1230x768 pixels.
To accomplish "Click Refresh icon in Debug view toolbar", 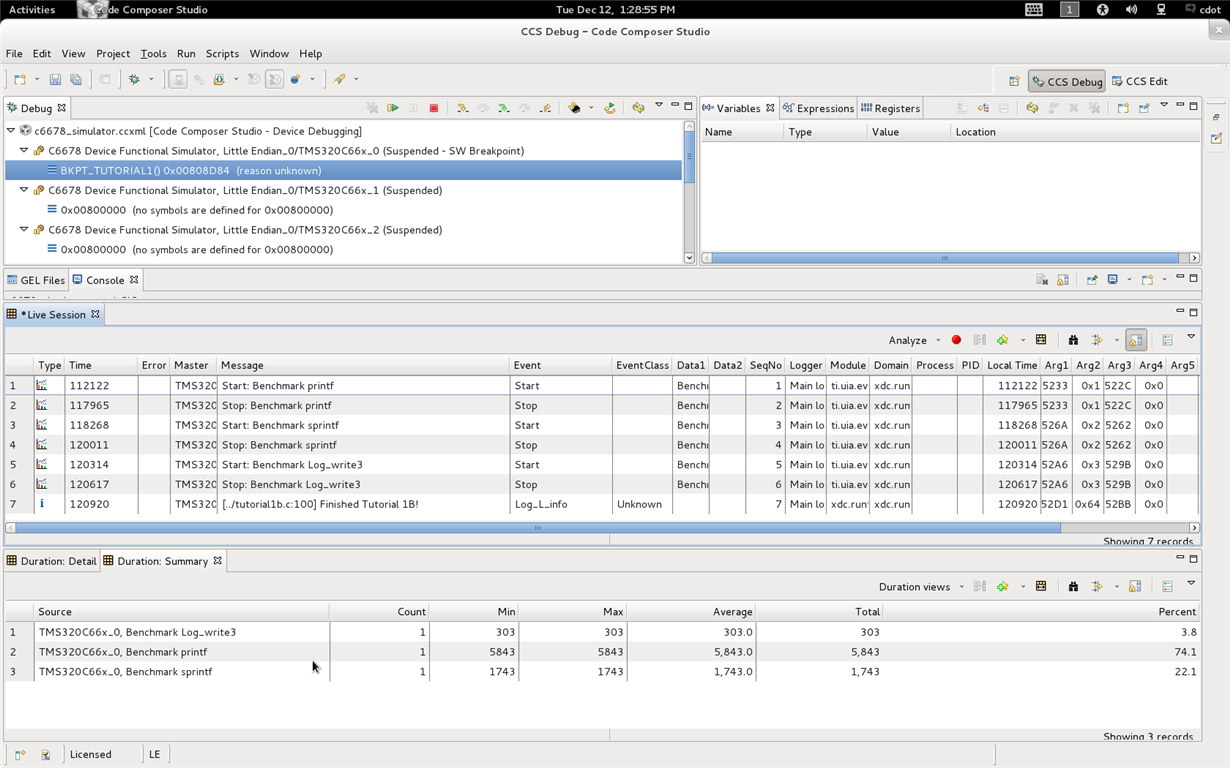I will coord(638,108).
